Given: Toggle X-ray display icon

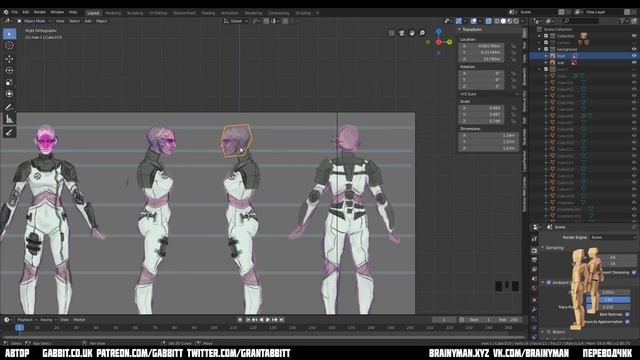Looking at the screenshot, I should 488,21.
